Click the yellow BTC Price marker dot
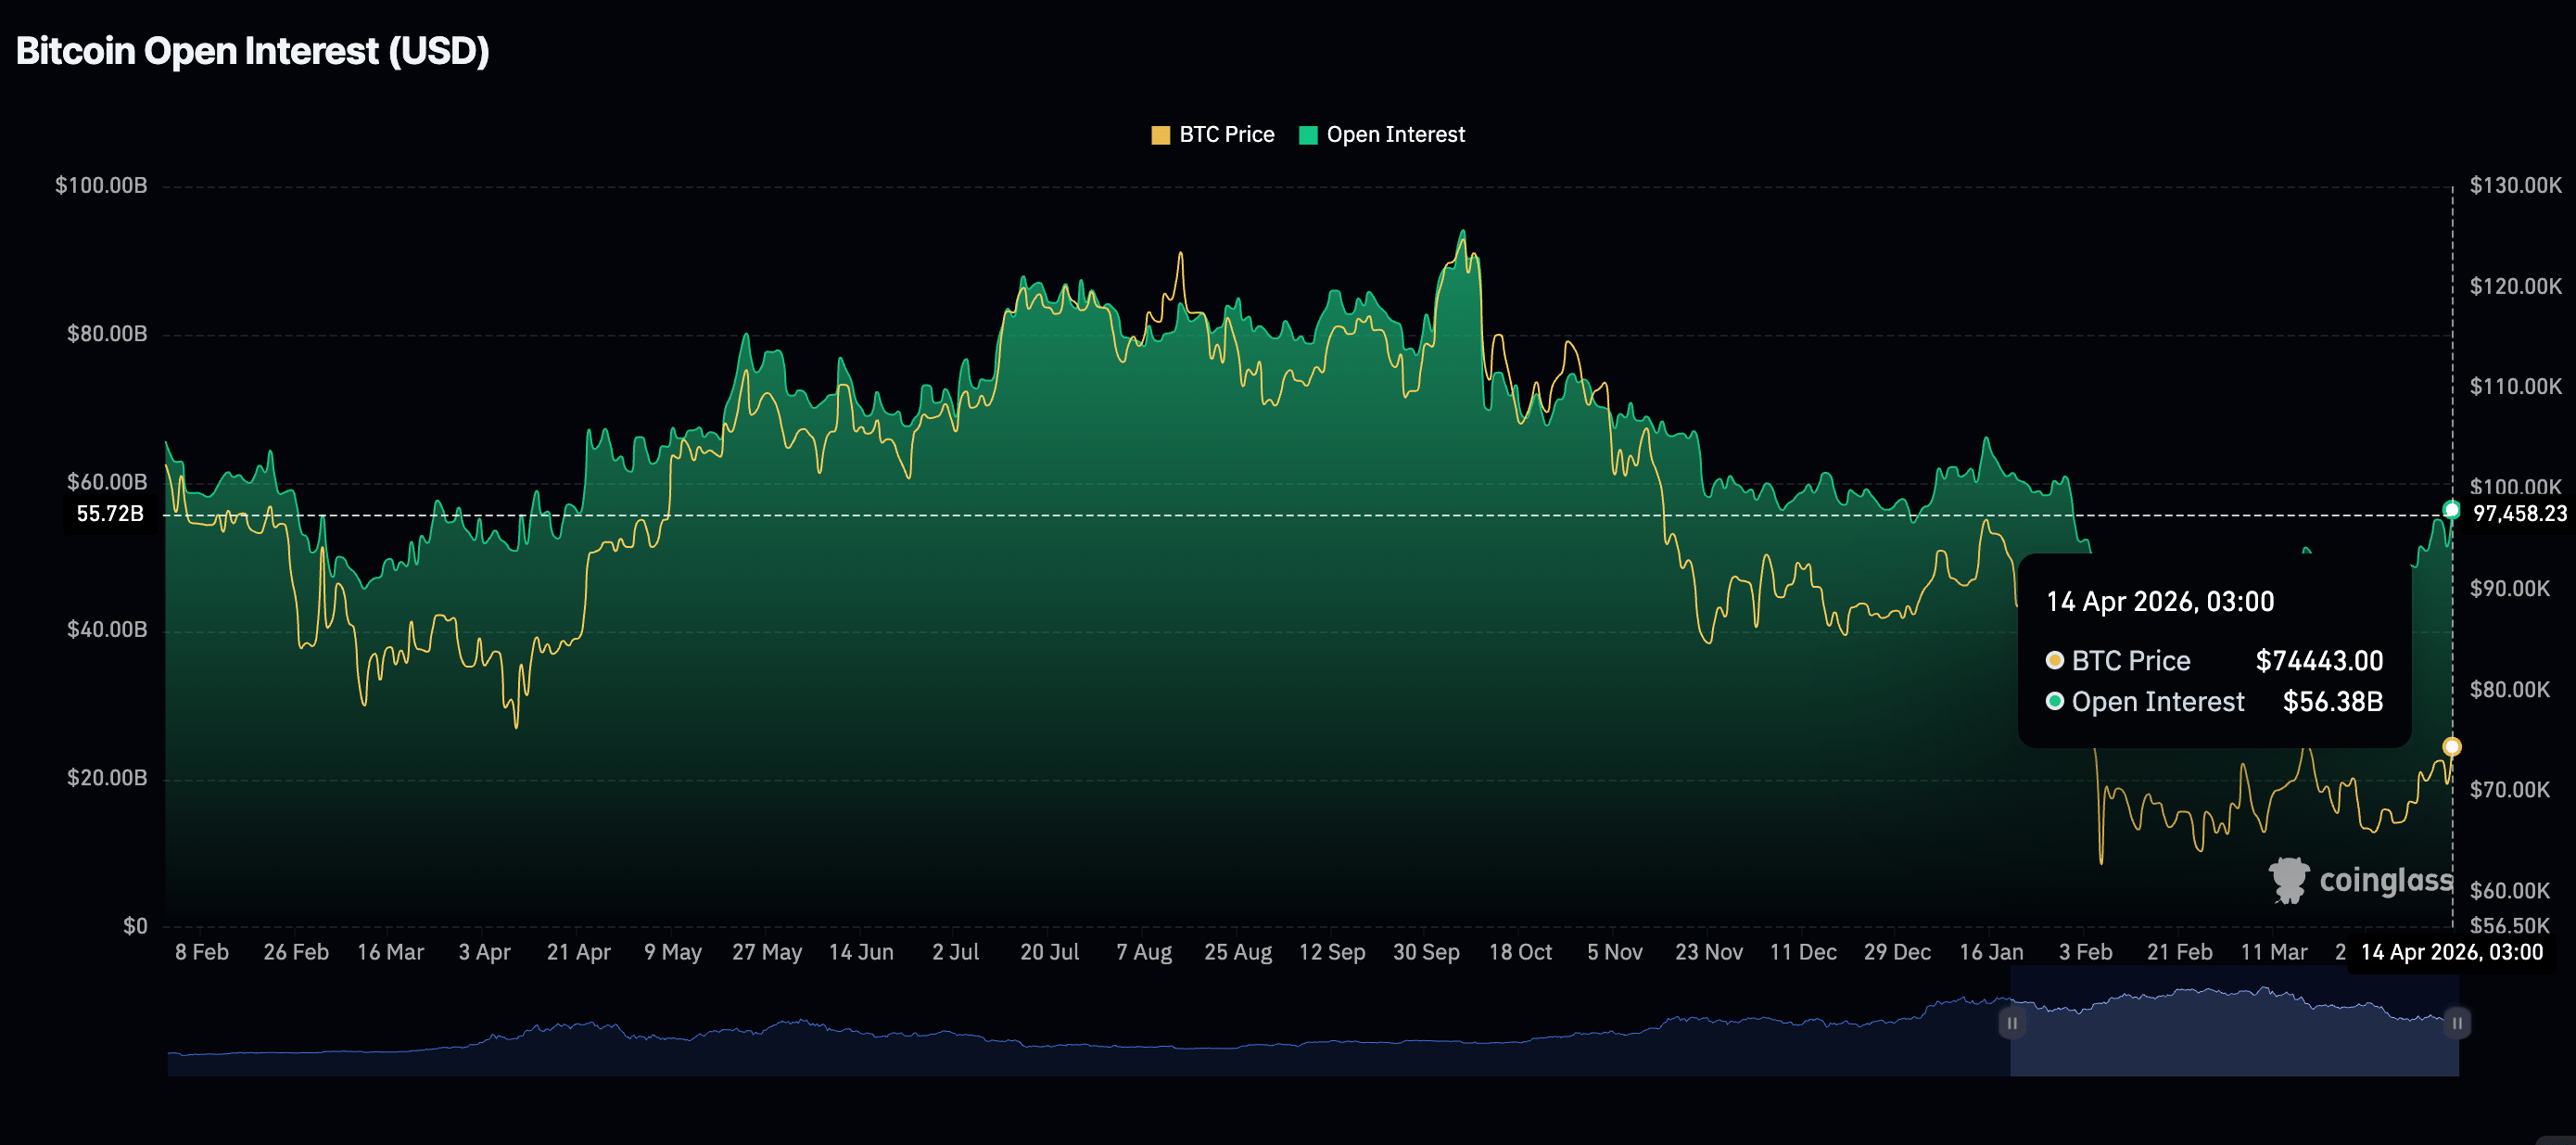 2451,747
